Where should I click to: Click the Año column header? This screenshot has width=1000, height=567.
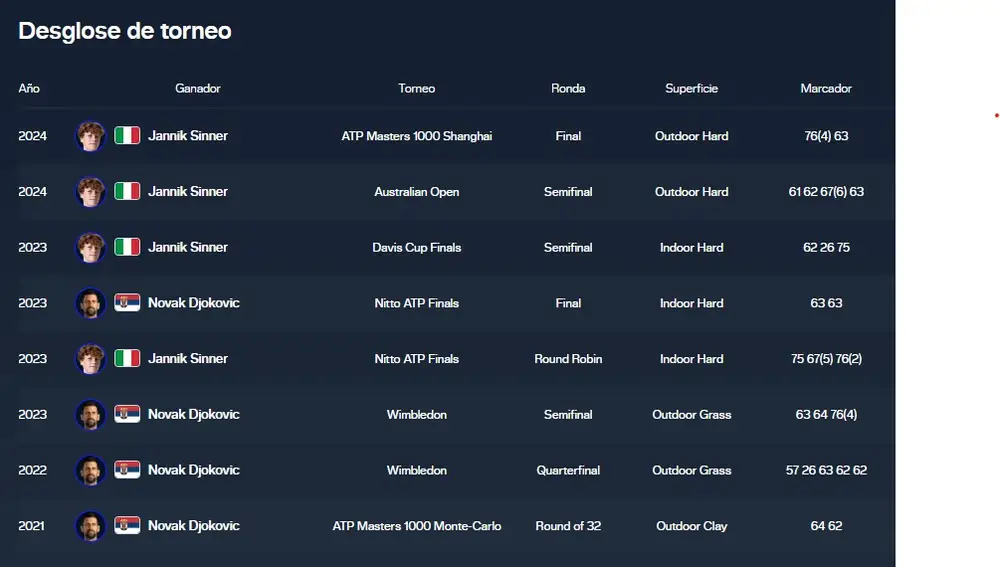coord(29,88)
